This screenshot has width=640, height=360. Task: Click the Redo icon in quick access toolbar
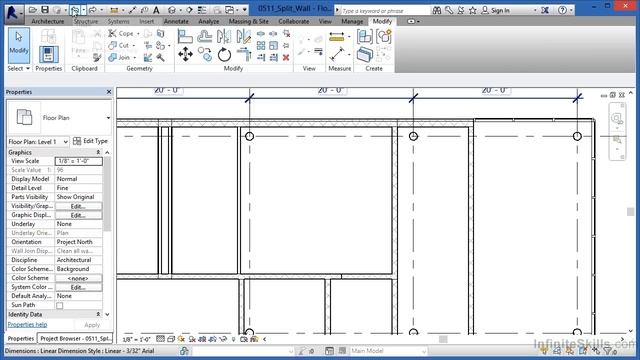pos(92,10)
